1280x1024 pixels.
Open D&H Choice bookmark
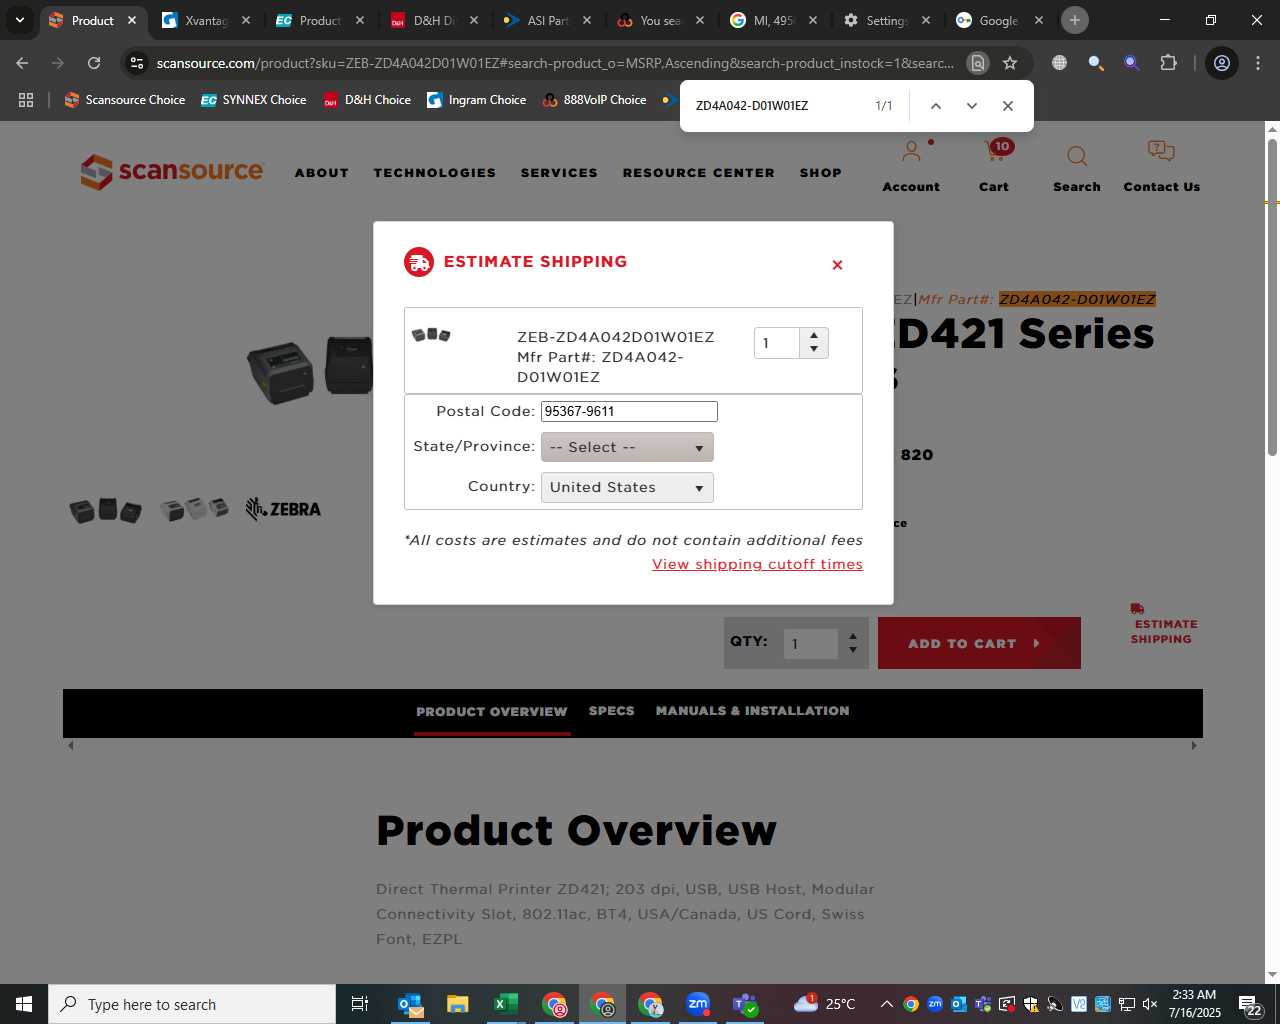[367, 100]
